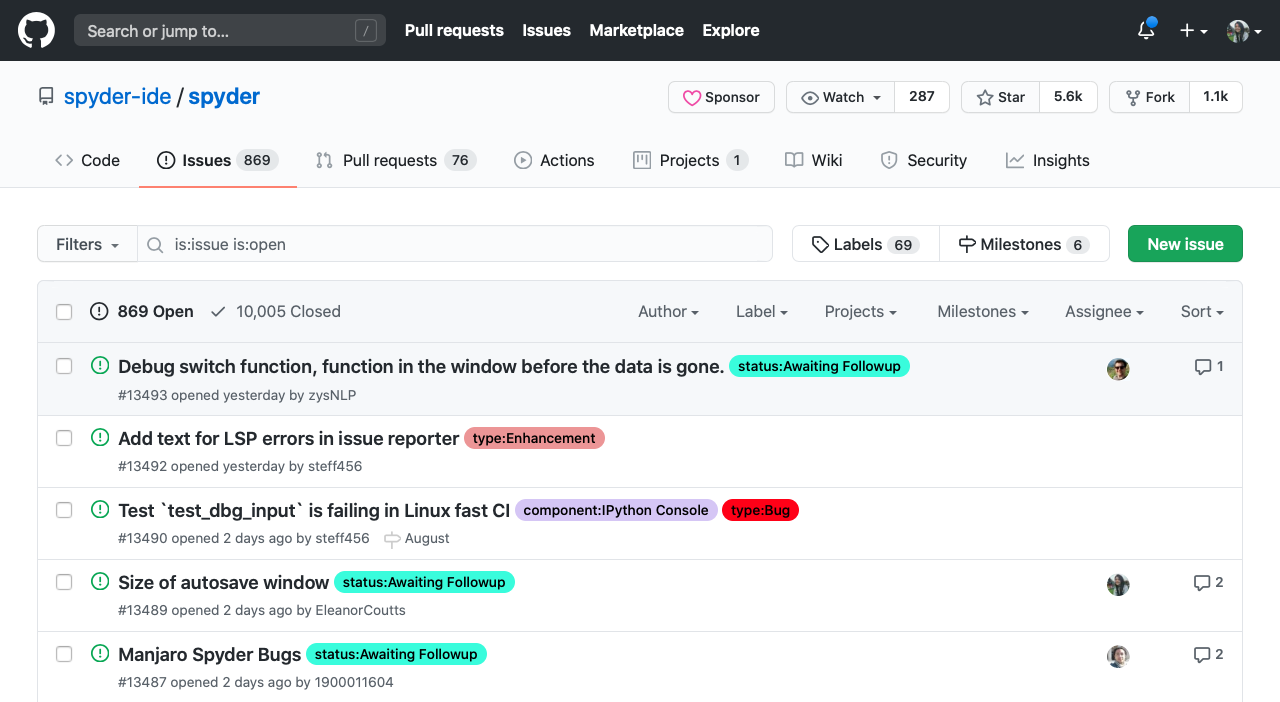
Task: Check the checkbox next to issue #13492
Action: (64, 438)
